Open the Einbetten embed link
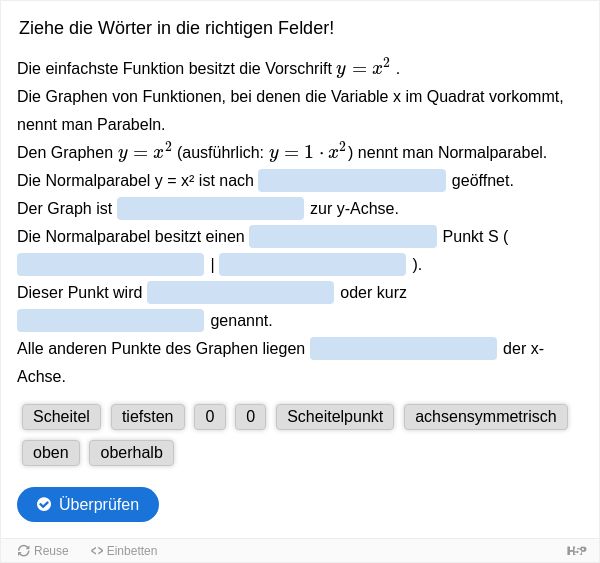Image resolution: width=600 pixels, height=563 pixels. pyautogui.click(x=124, y=551)
